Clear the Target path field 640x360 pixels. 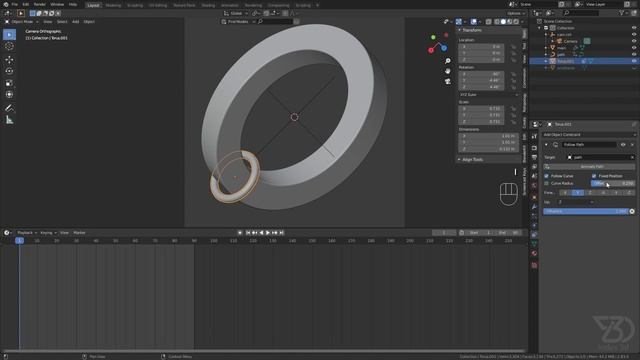click(x=632, y=158)
